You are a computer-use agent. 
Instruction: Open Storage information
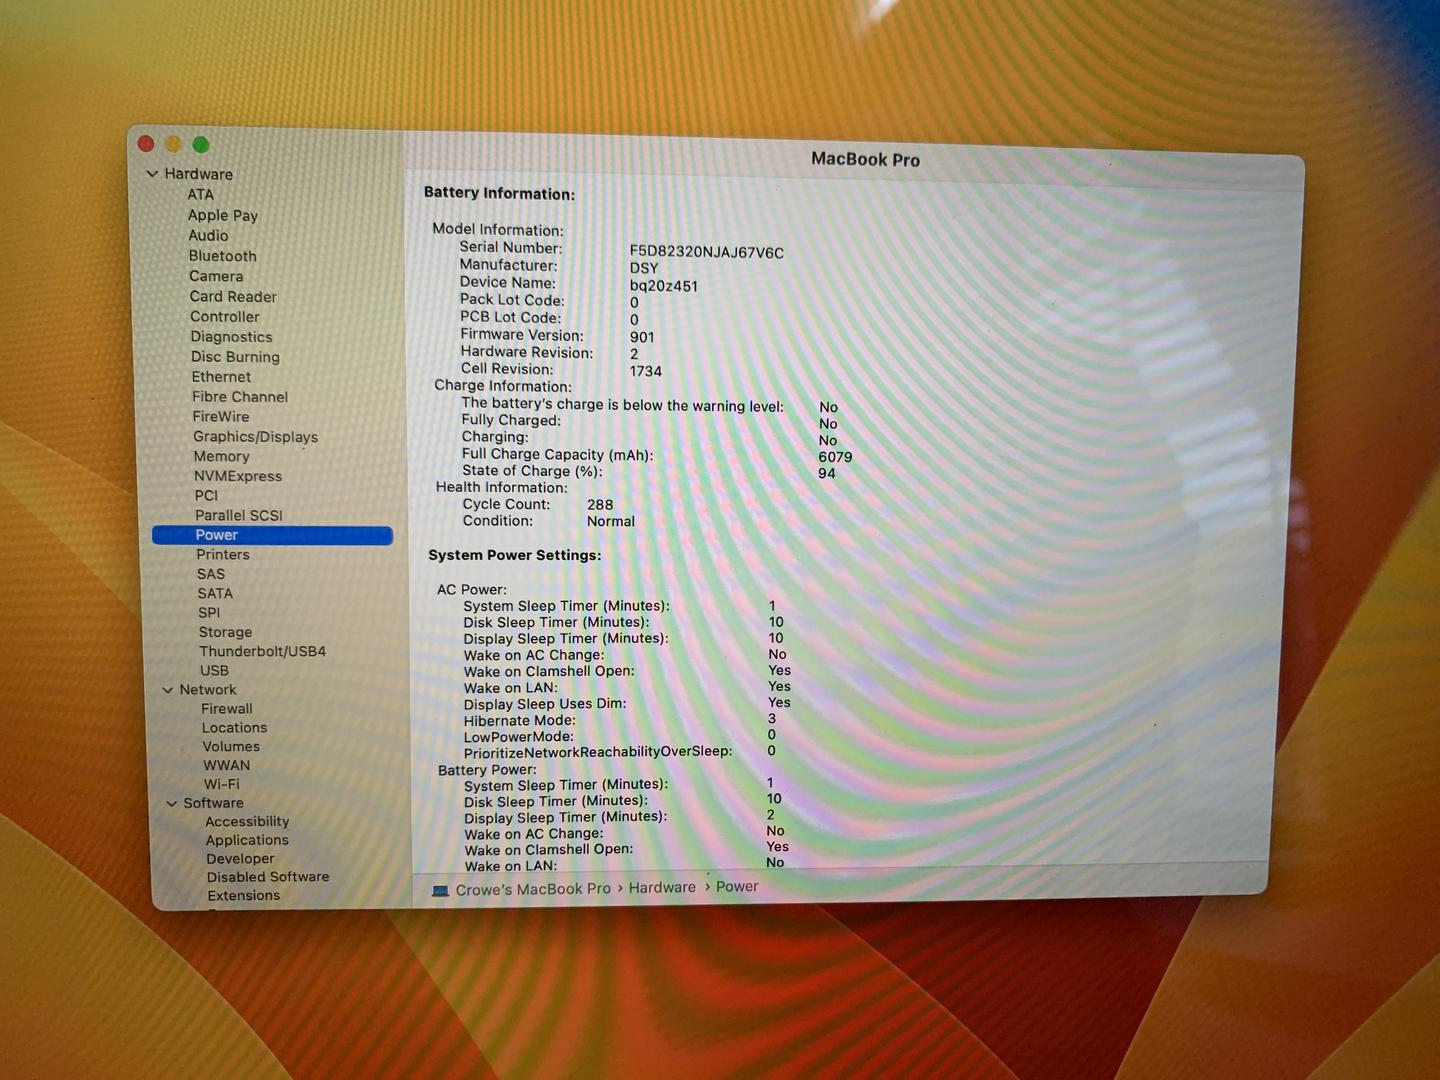(226, 632)
